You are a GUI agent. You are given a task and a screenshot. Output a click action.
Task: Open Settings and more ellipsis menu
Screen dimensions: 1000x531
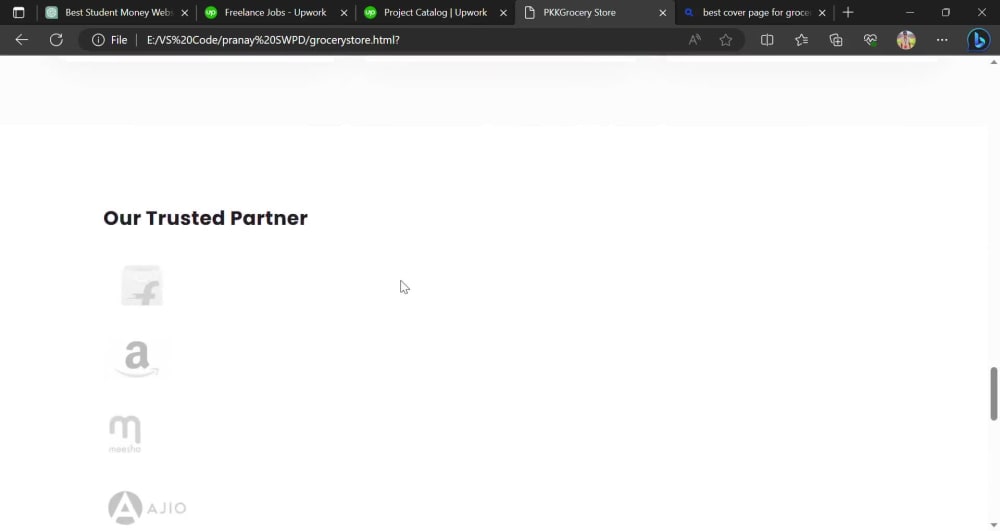click(941, 40)
